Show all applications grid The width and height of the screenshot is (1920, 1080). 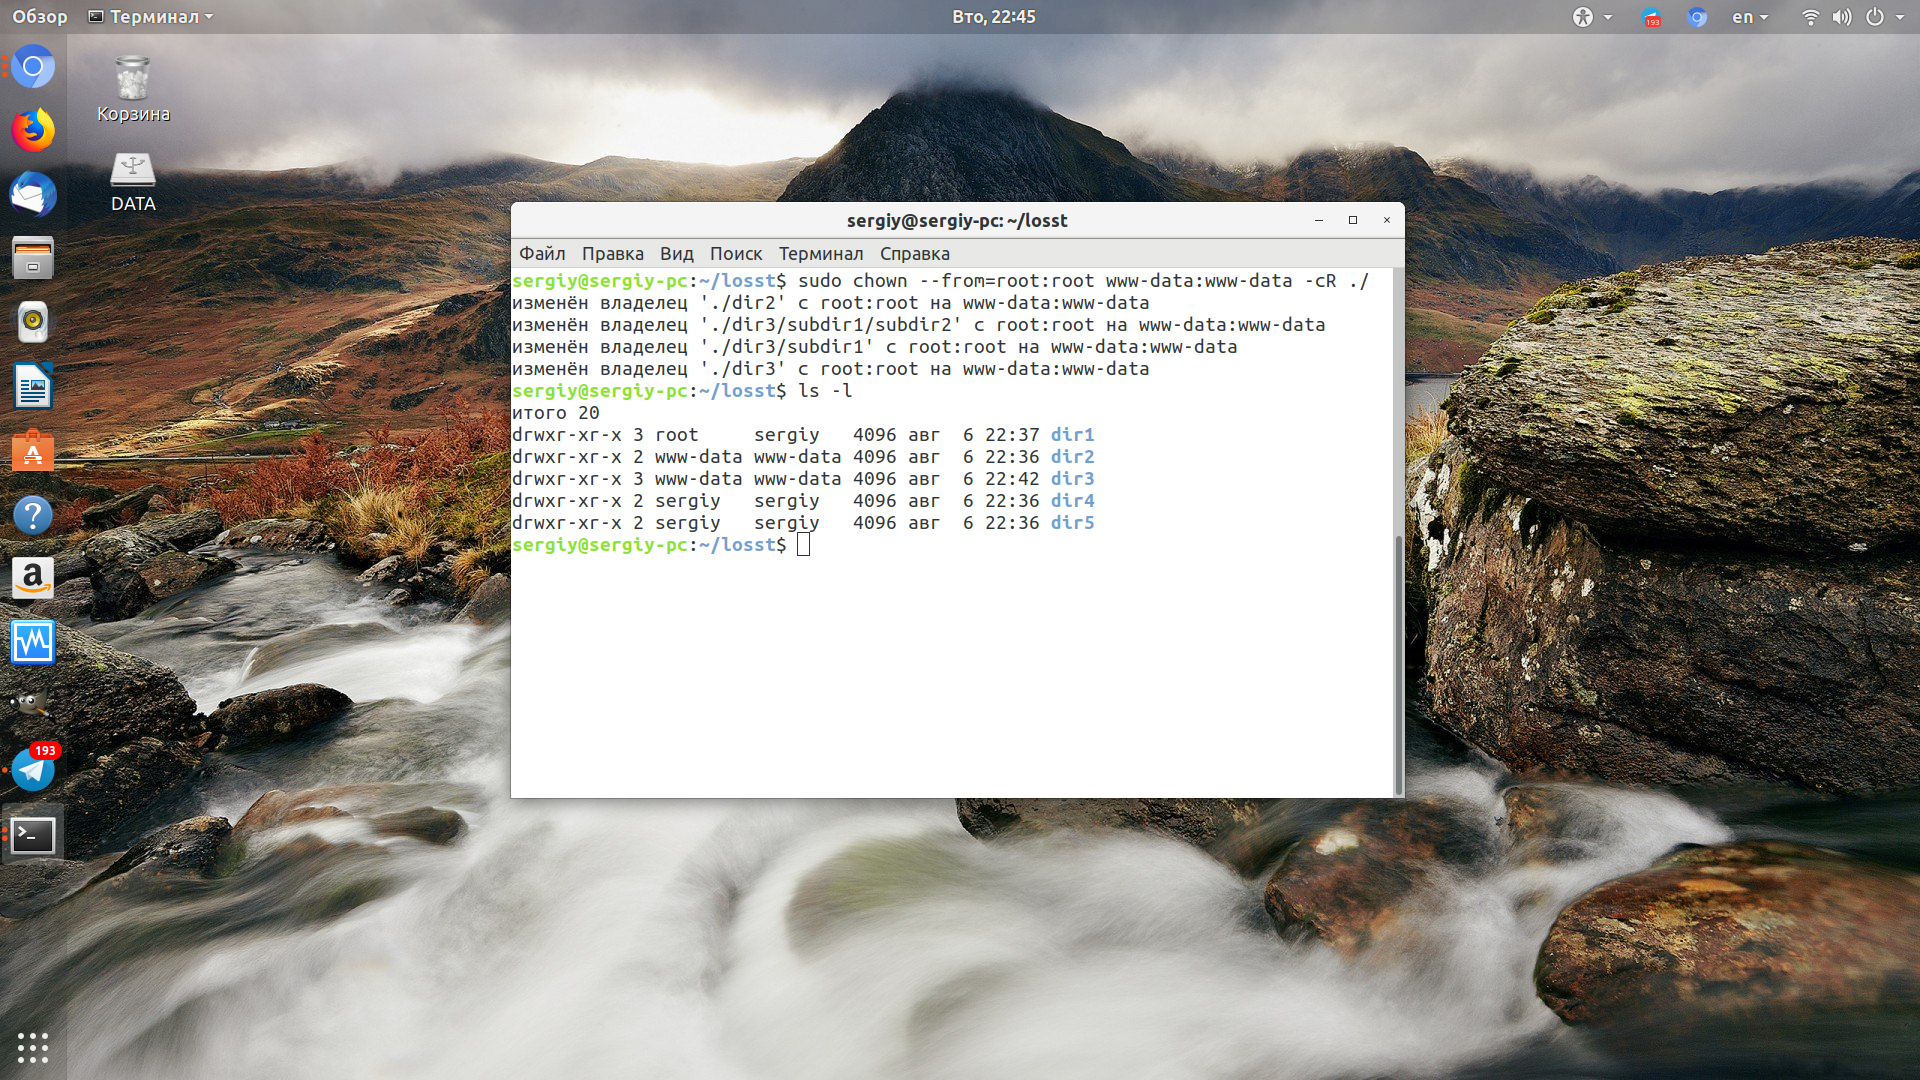click(x=33, y=1047)
